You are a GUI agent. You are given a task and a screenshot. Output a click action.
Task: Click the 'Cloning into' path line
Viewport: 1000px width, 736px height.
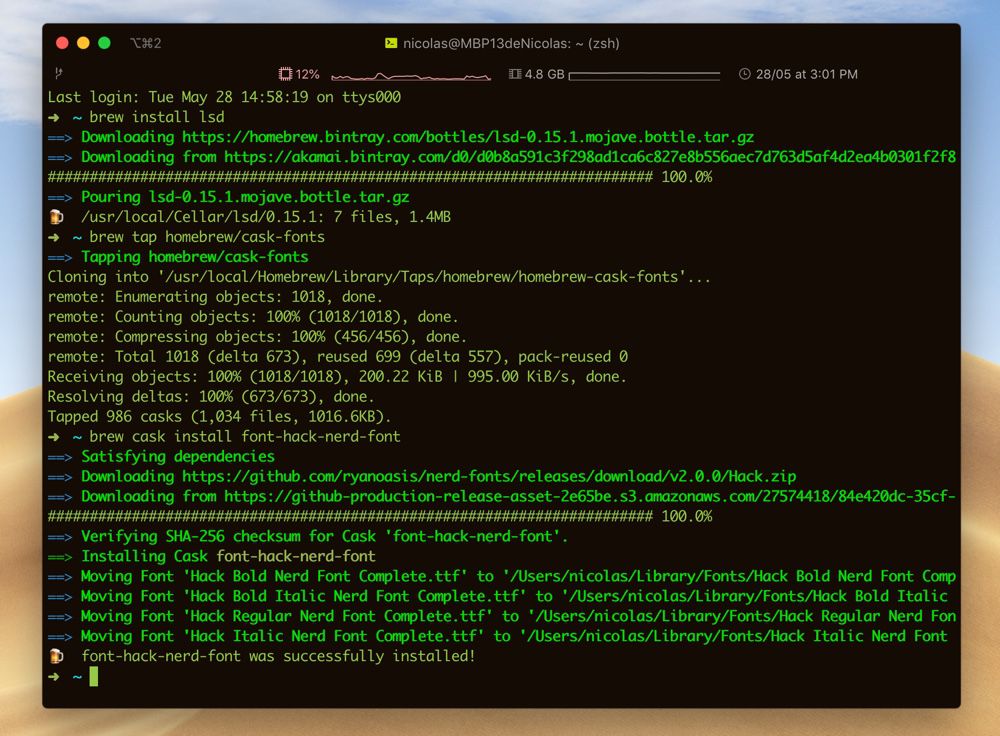click(379, 277)
